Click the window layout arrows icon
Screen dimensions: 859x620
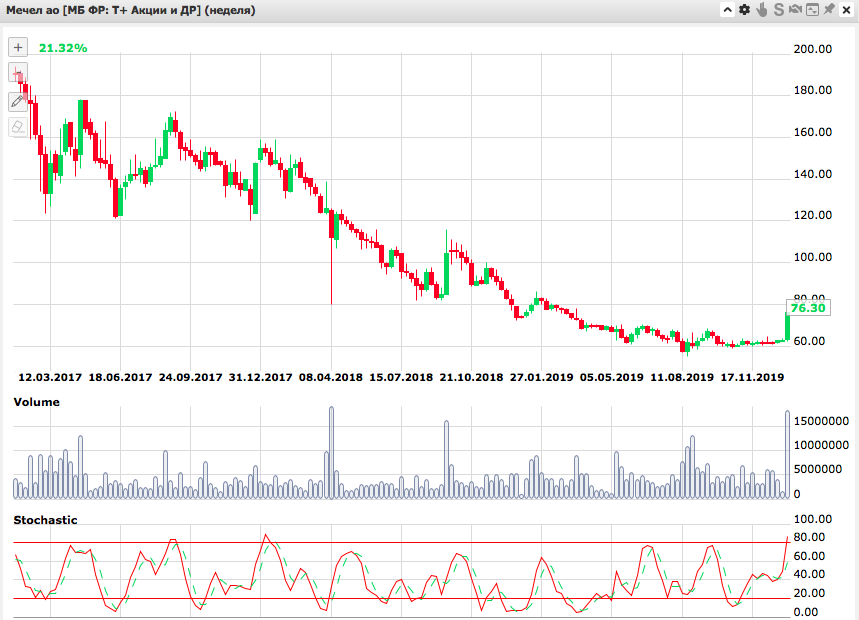pyautogui.click(x=812, y=10)
